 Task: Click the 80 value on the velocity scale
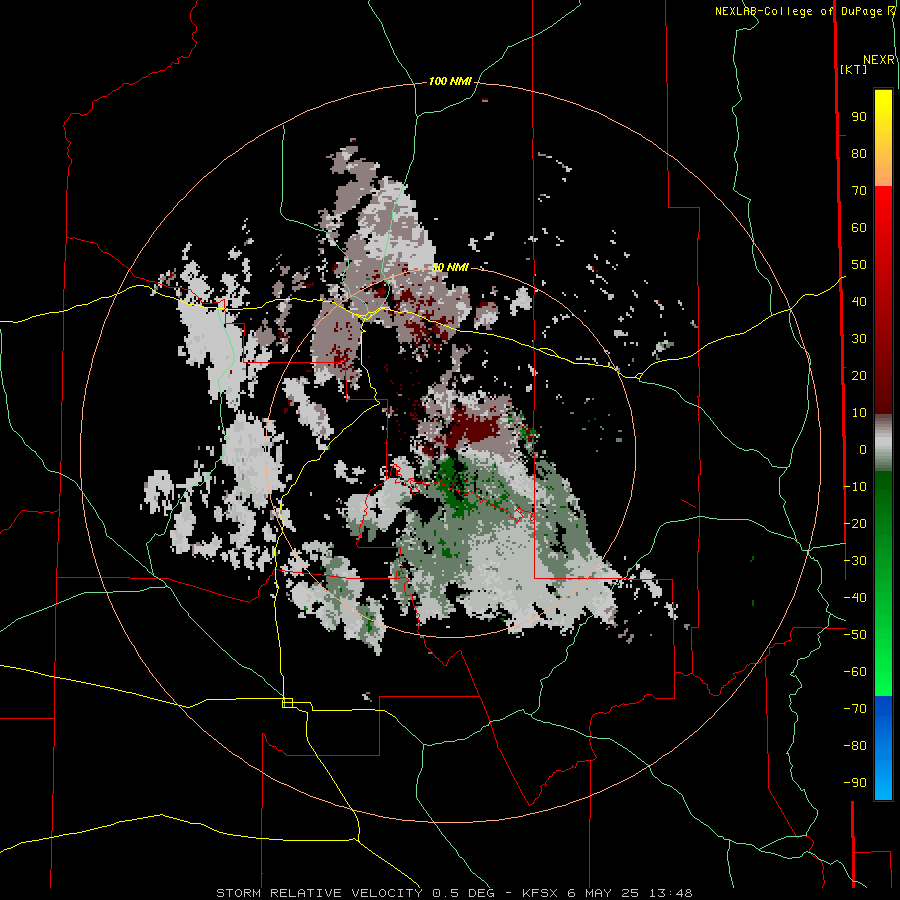coord(859,153)
